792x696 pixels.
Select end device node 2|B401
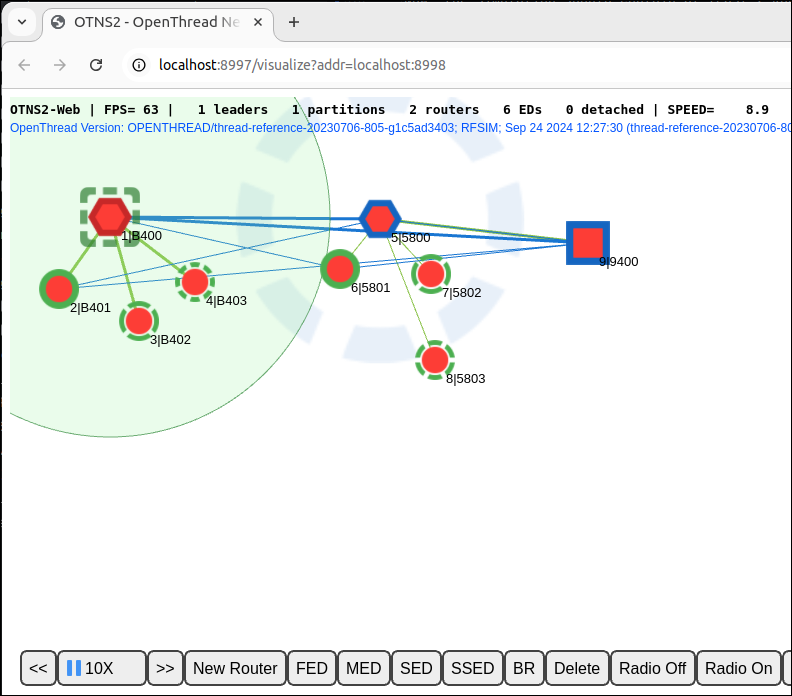[x=59, y=289]
